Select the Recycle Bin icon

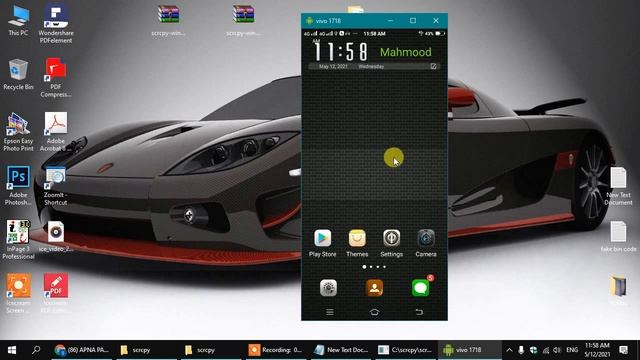tap(18, 74)
